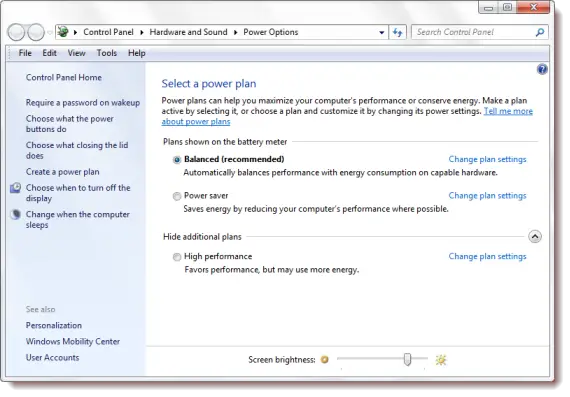The image size is (570, 397).
Task: Select the High performance plan
Action: click(177, 257)
